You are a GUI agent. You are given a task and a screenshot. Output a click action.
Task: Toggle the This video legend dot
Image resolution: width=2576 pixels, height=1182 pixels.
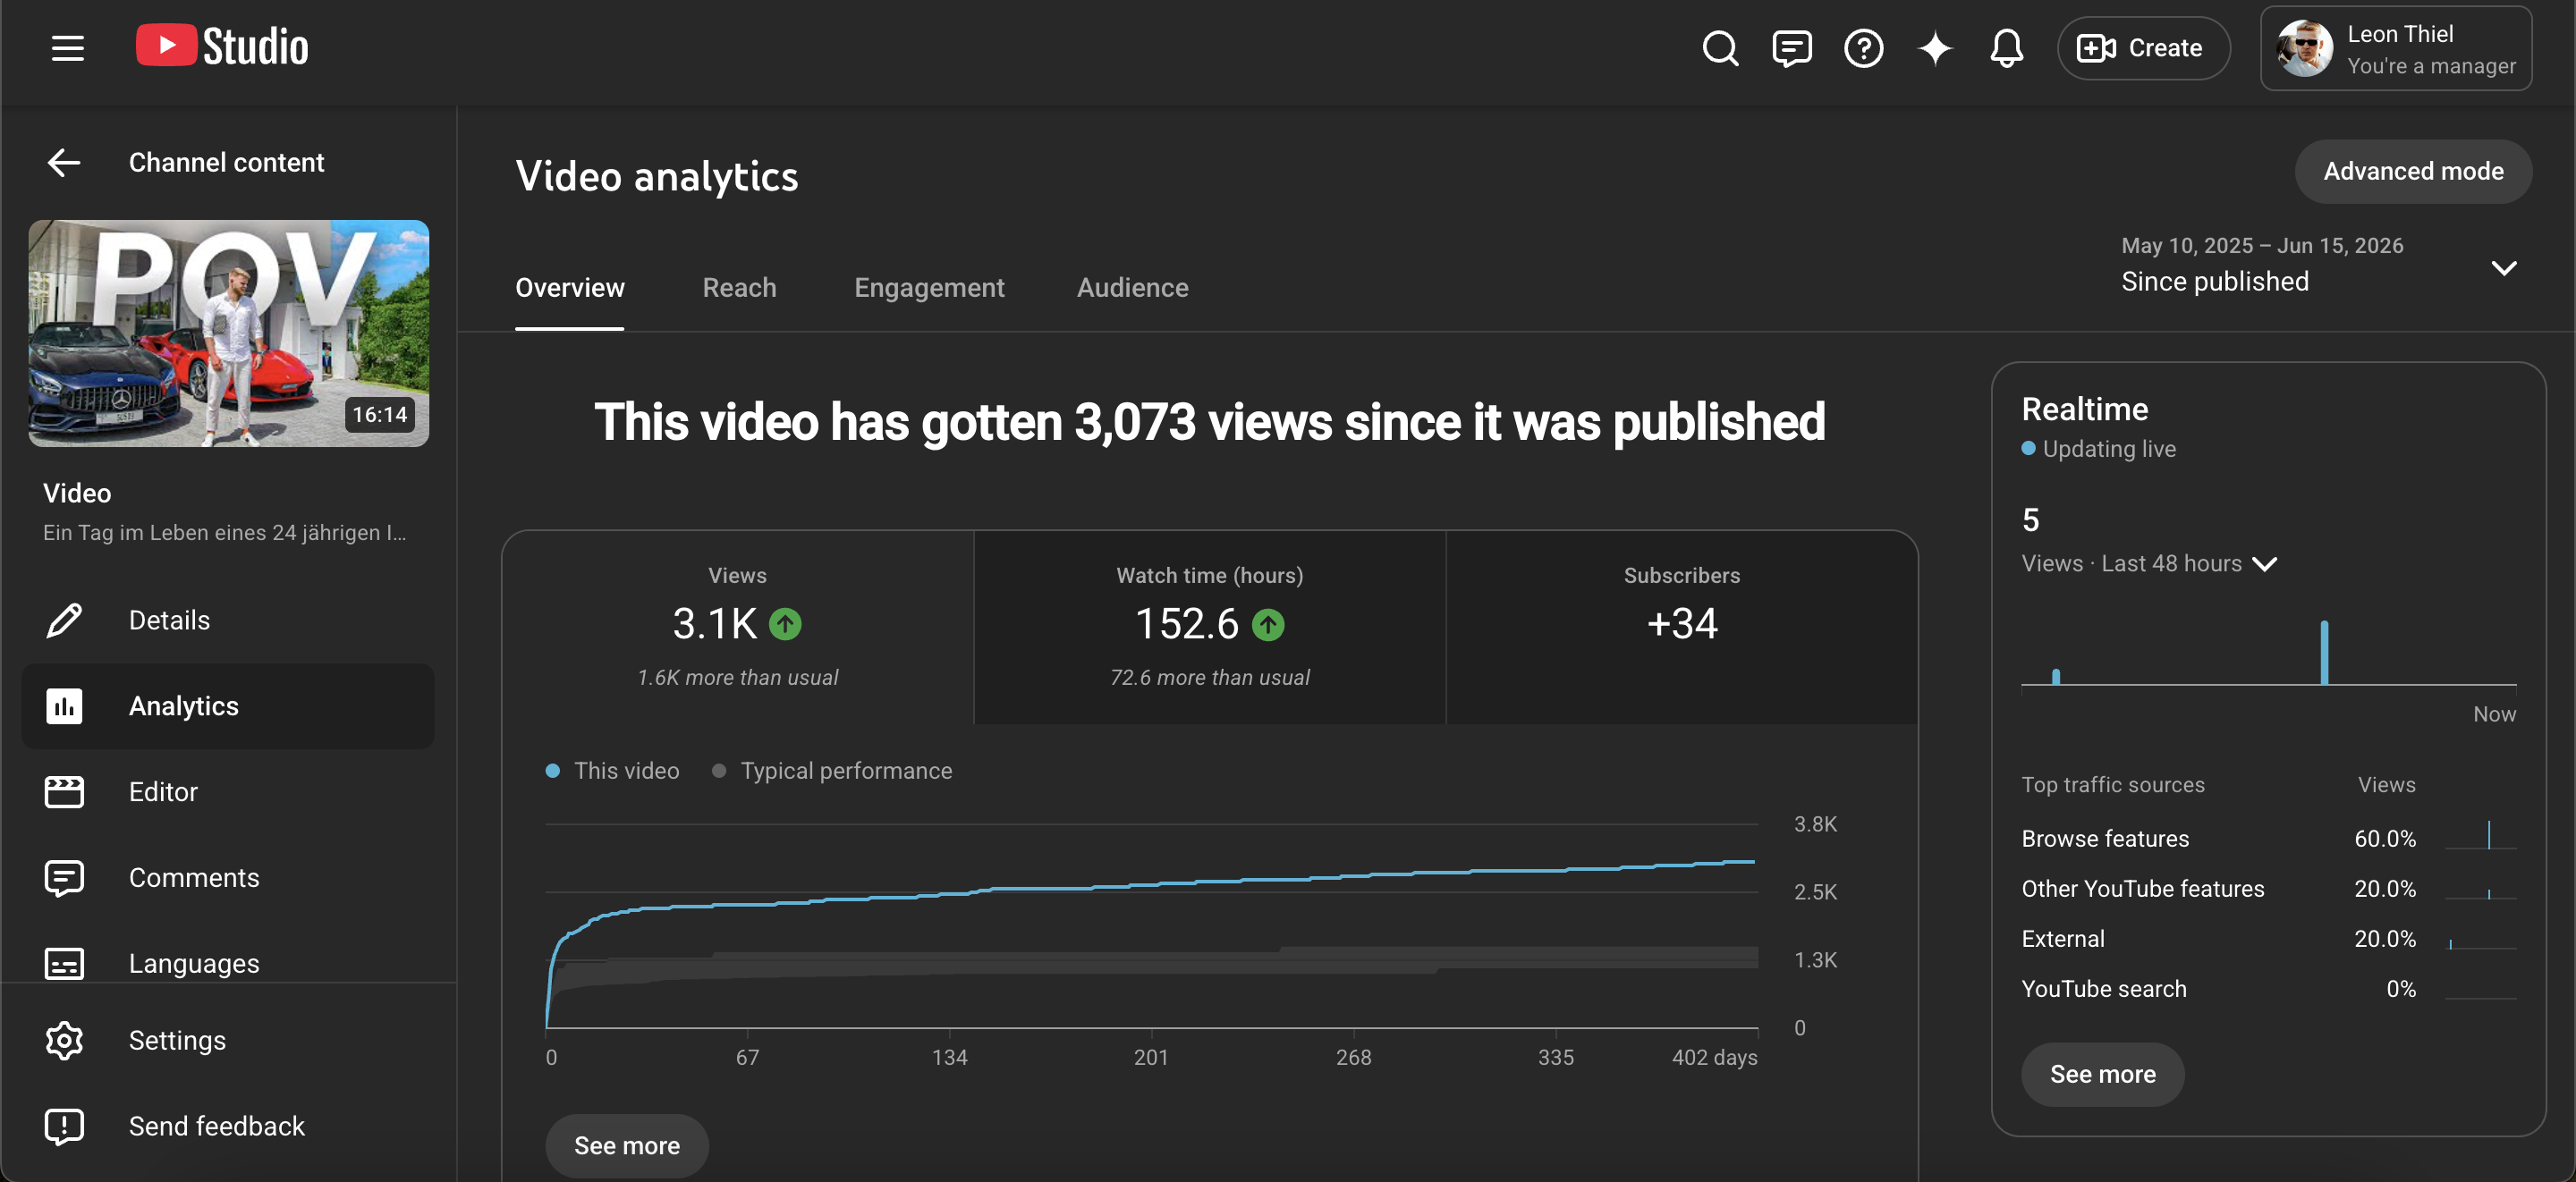click(x=552, y=770)
